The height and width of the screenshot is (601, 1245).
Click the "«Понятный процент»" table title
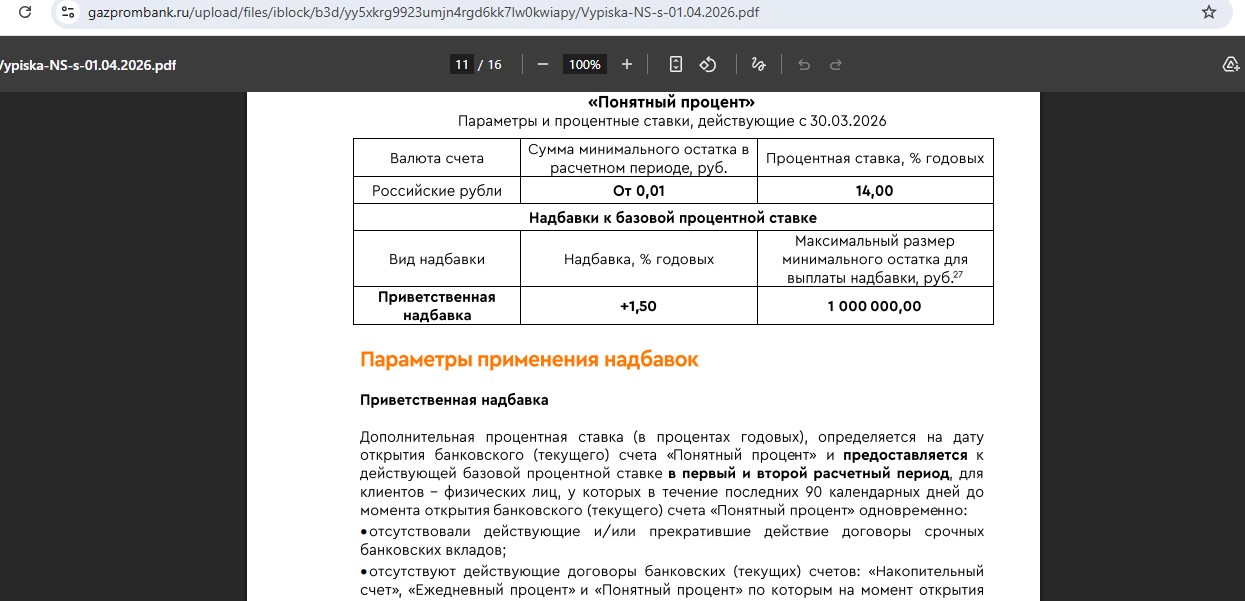pyautogui.click(x=671, y=102)
